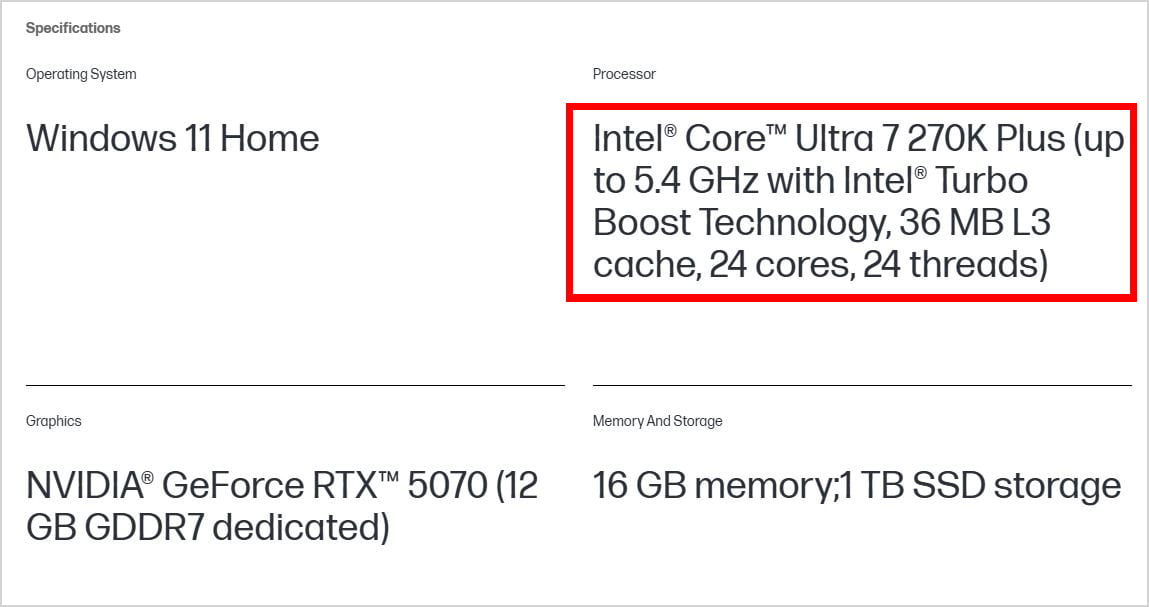This screenshot has width=1149, height=607.
Task: Click the GB GDDR7 dedicated text
Action: (x=207, y=527)
